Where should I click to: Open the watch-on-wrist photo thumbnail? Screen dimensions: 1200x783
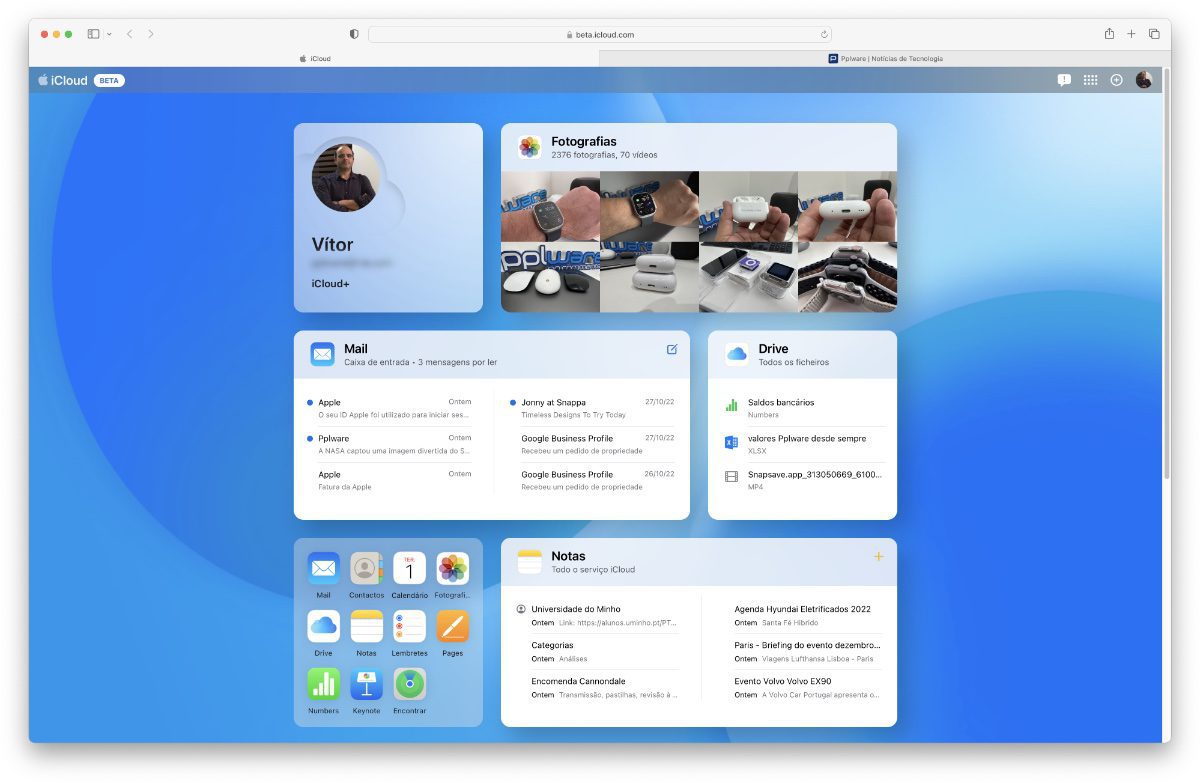(649, 206)
